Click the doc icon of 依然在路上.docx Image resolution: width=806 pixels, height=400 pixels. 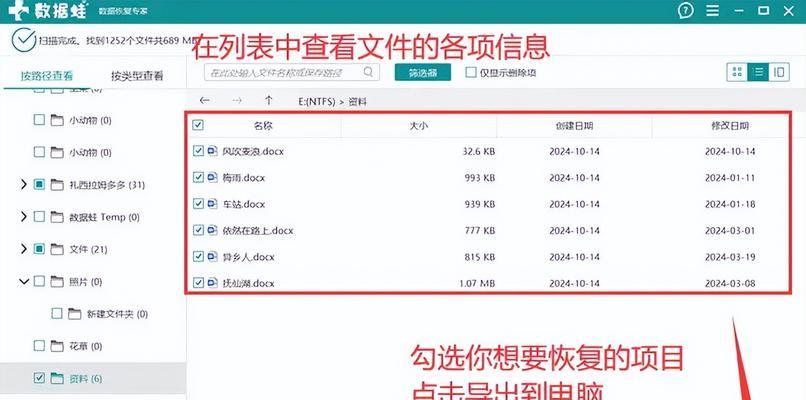click(x=213, y=230)
